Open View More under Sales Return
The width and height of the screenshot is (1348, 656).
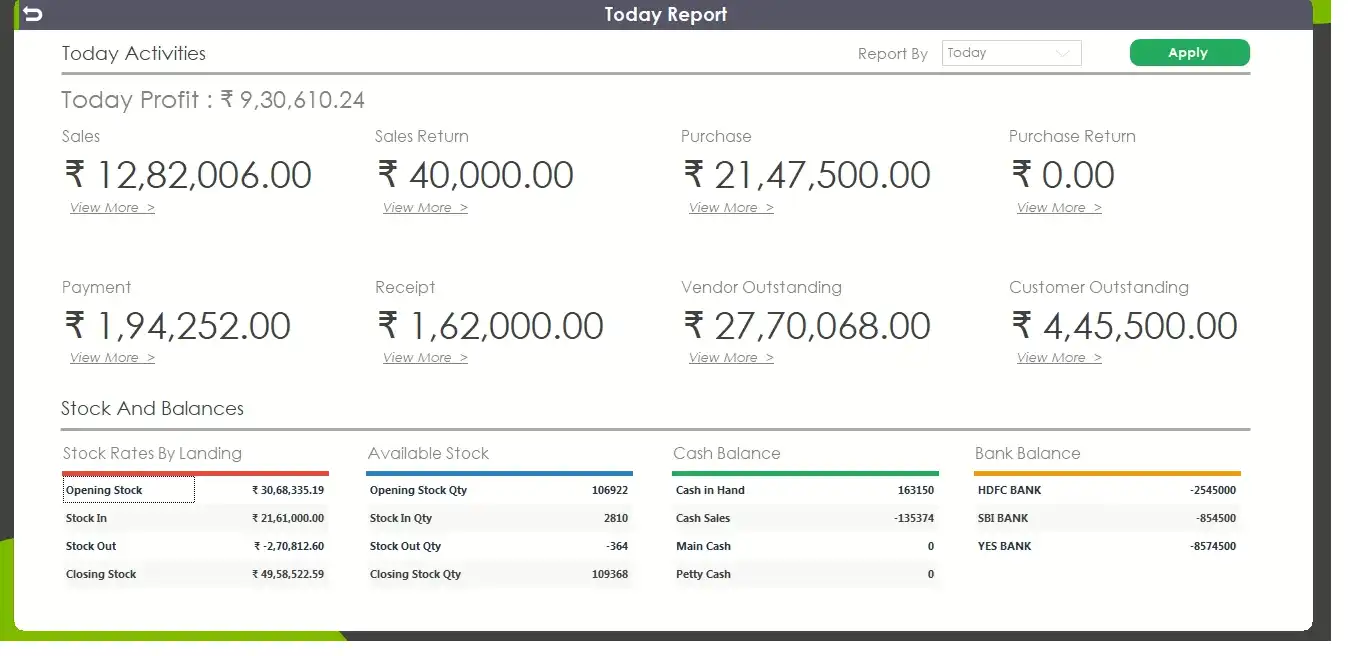coord(425,208)
